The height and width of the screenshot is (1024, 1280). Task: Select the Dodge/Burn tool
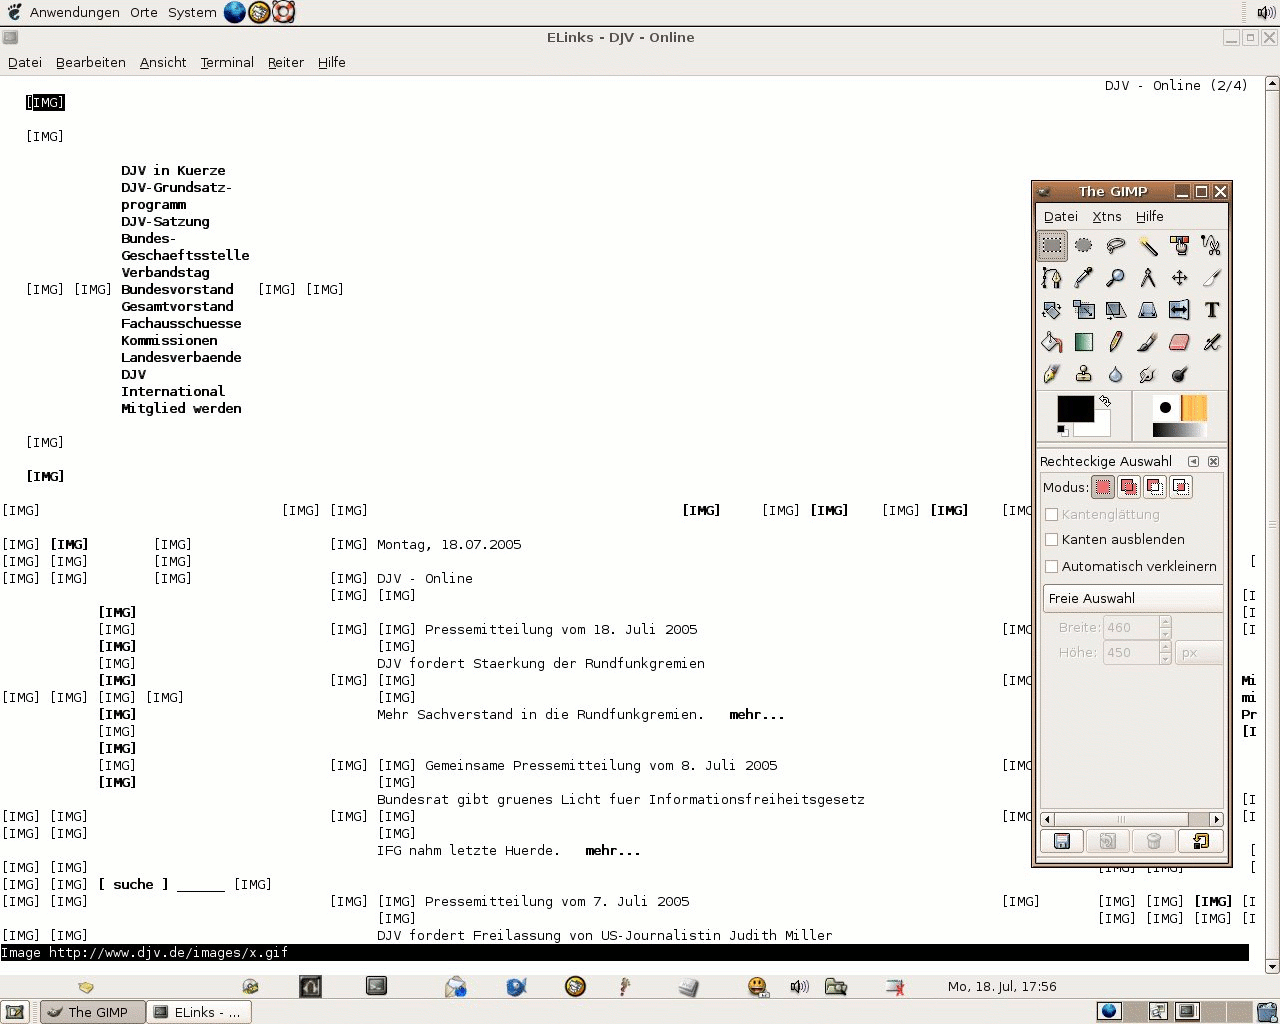click(x=1180, y=374)
